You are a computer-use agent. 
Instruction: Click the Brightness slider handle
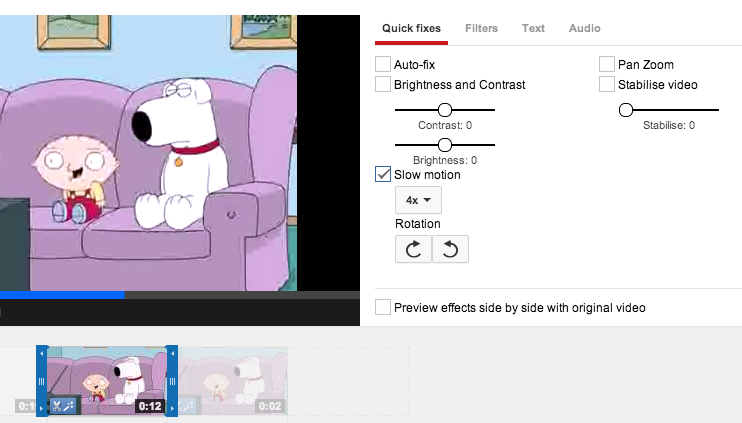(445, 145)
